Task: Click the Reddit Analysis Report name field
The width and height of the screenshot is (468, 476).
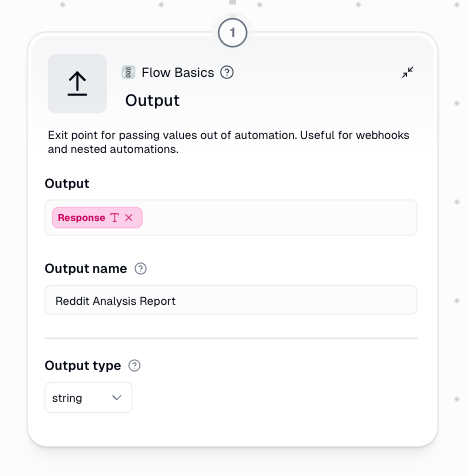Action: coord(231,300)
